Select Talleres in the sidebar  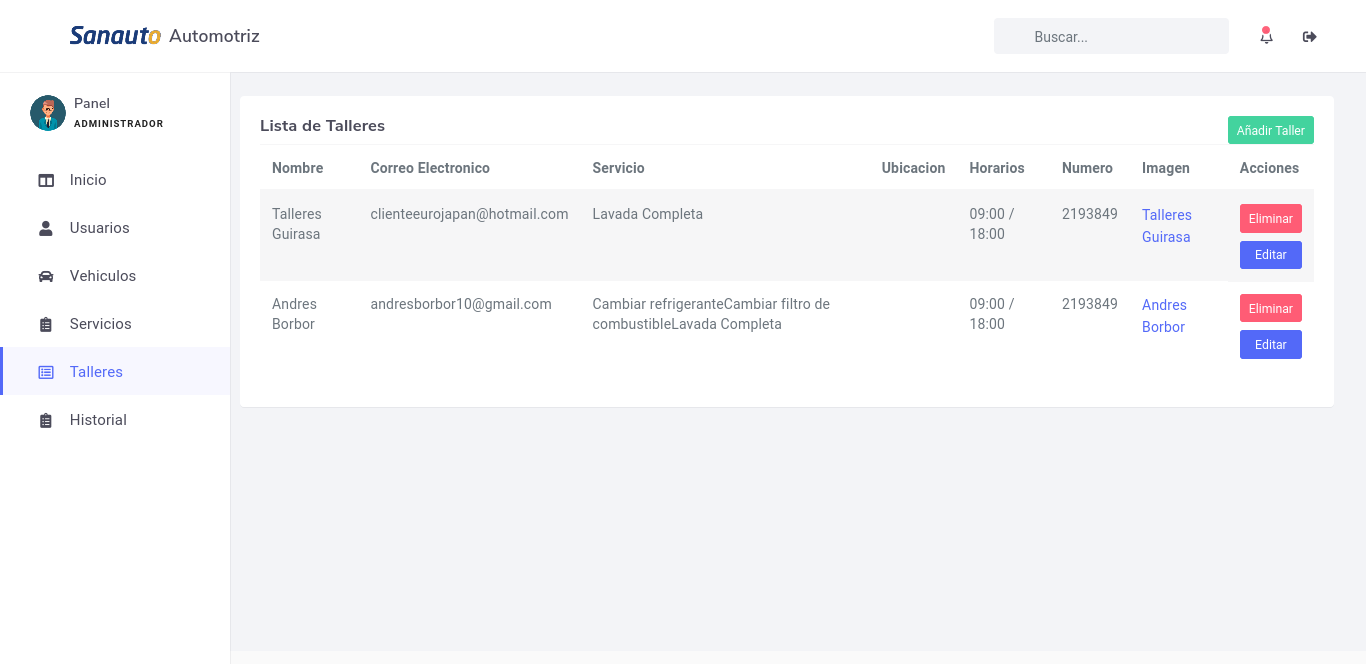point(115,371)
